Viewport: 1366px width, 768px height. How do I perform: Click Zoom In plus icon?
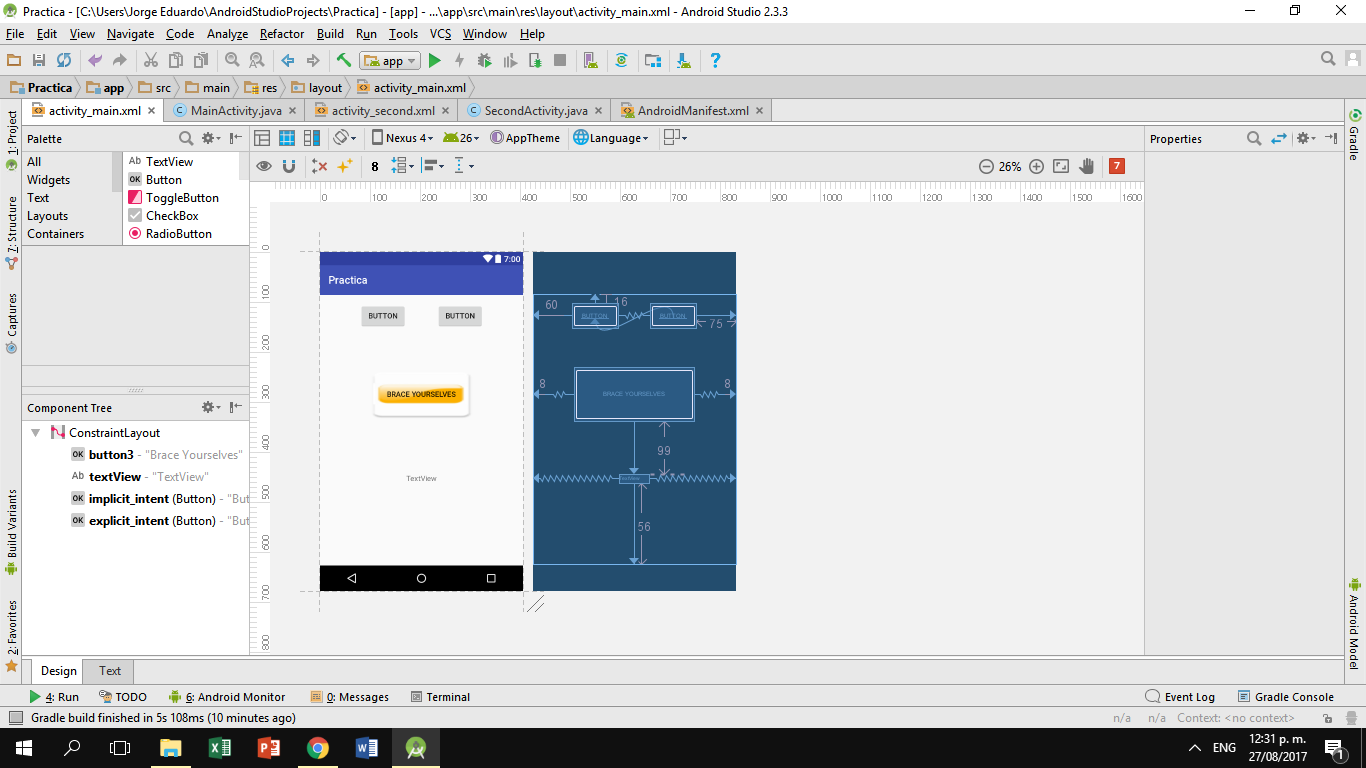pos(1036,167)
